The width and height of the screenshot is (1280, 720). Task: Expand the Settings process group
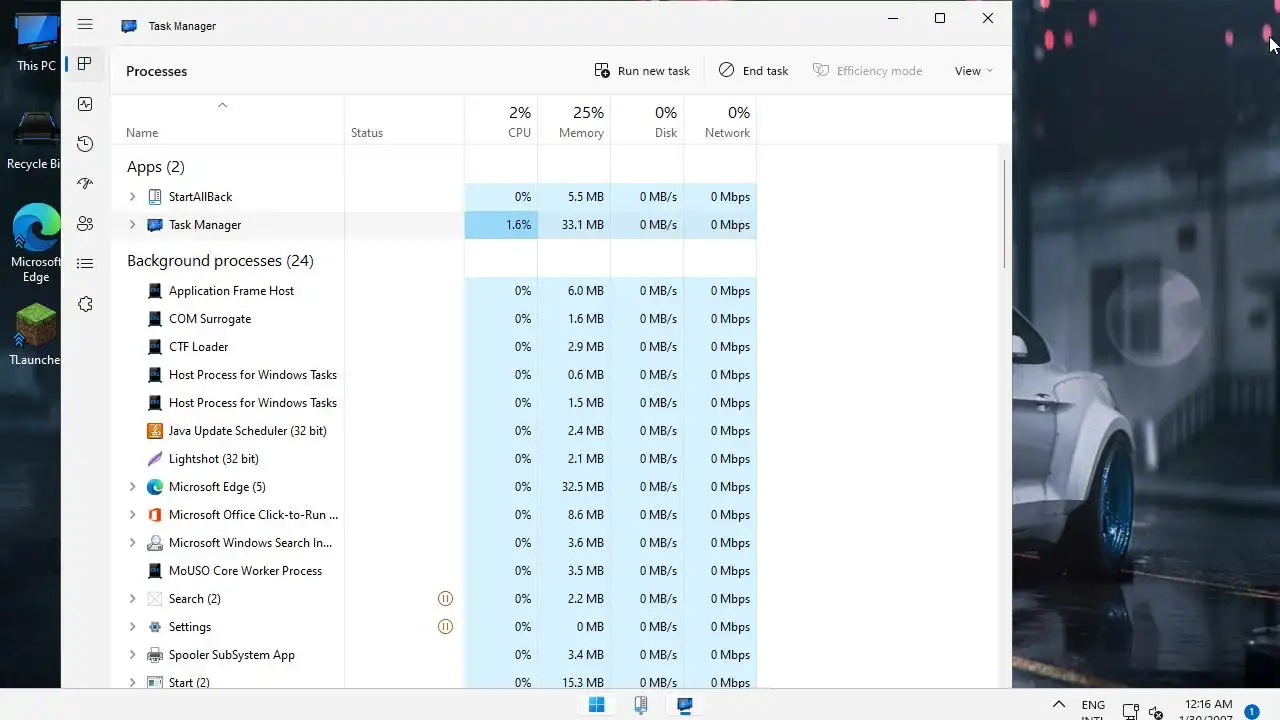[132, 627]
